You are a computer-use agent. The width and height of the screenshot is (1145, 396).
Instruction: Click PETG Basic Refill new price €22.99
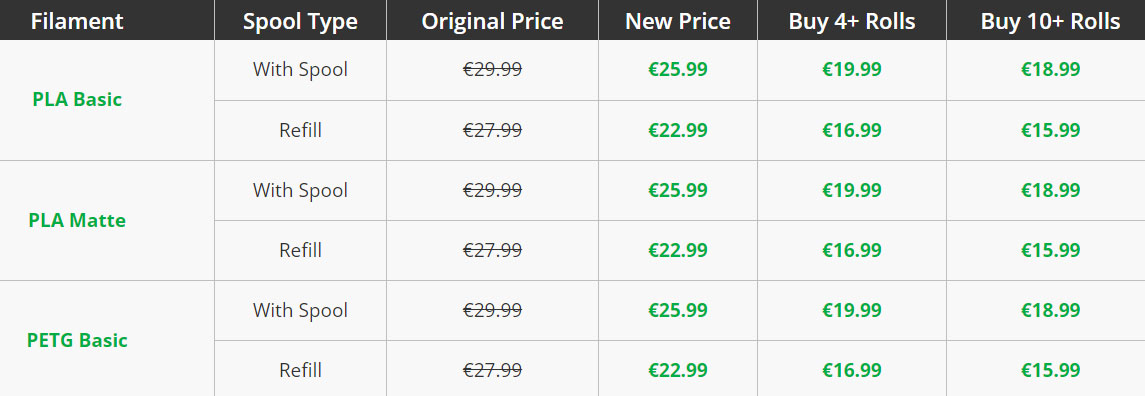pos(678,370)
